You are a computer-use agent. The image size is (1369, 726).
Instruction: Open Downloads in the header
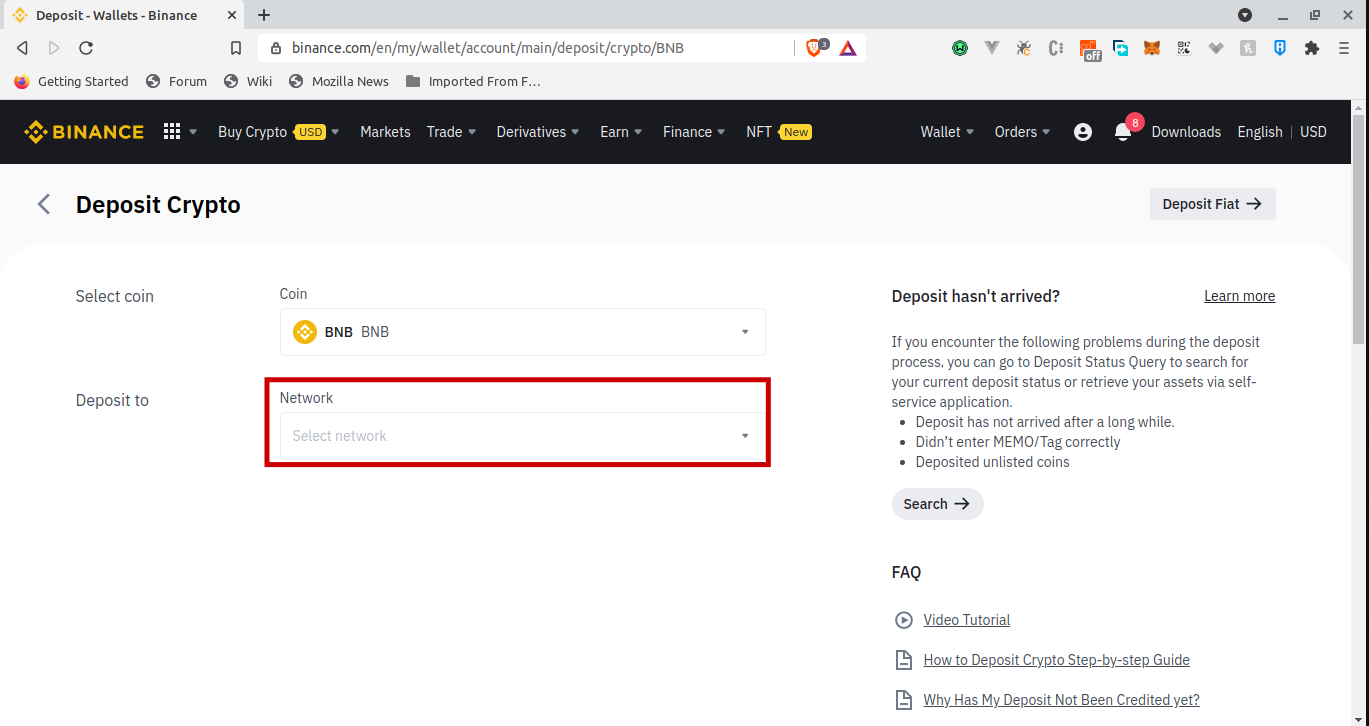point(1186,132)
